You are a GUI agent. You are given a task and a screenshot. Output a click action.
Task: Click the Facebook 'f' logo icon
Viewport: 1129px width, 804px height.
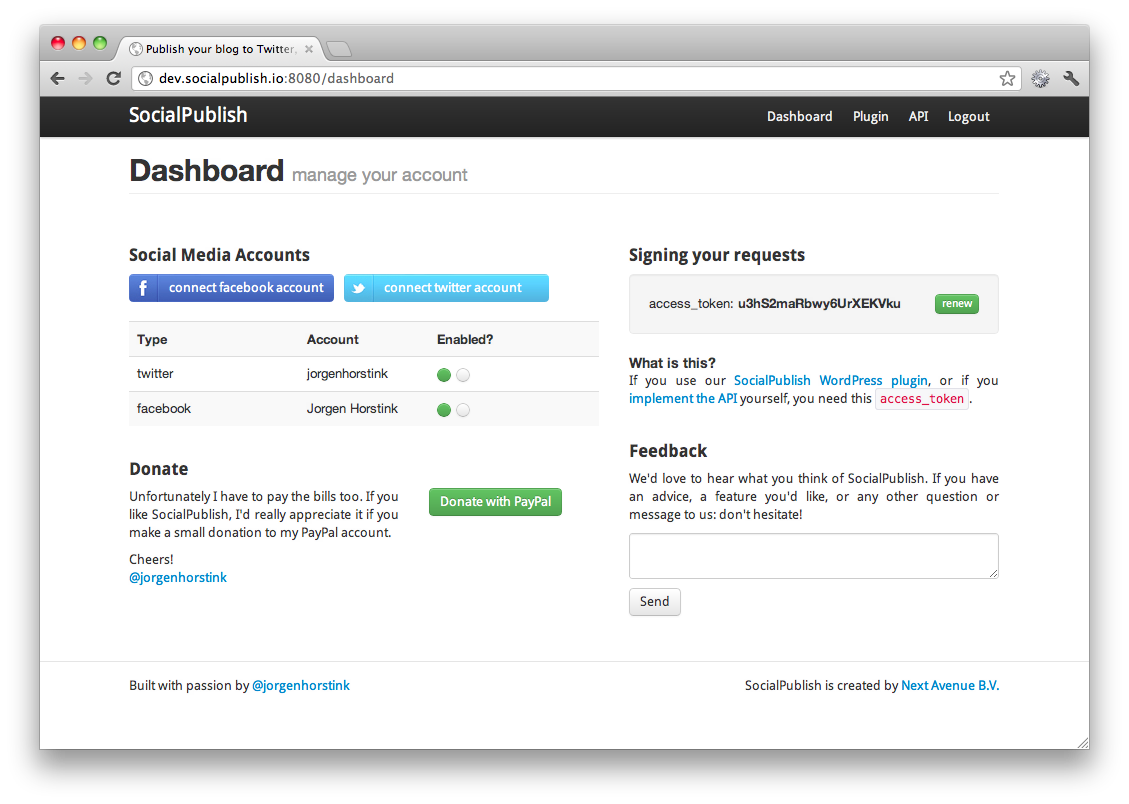[x=143, y=288]
